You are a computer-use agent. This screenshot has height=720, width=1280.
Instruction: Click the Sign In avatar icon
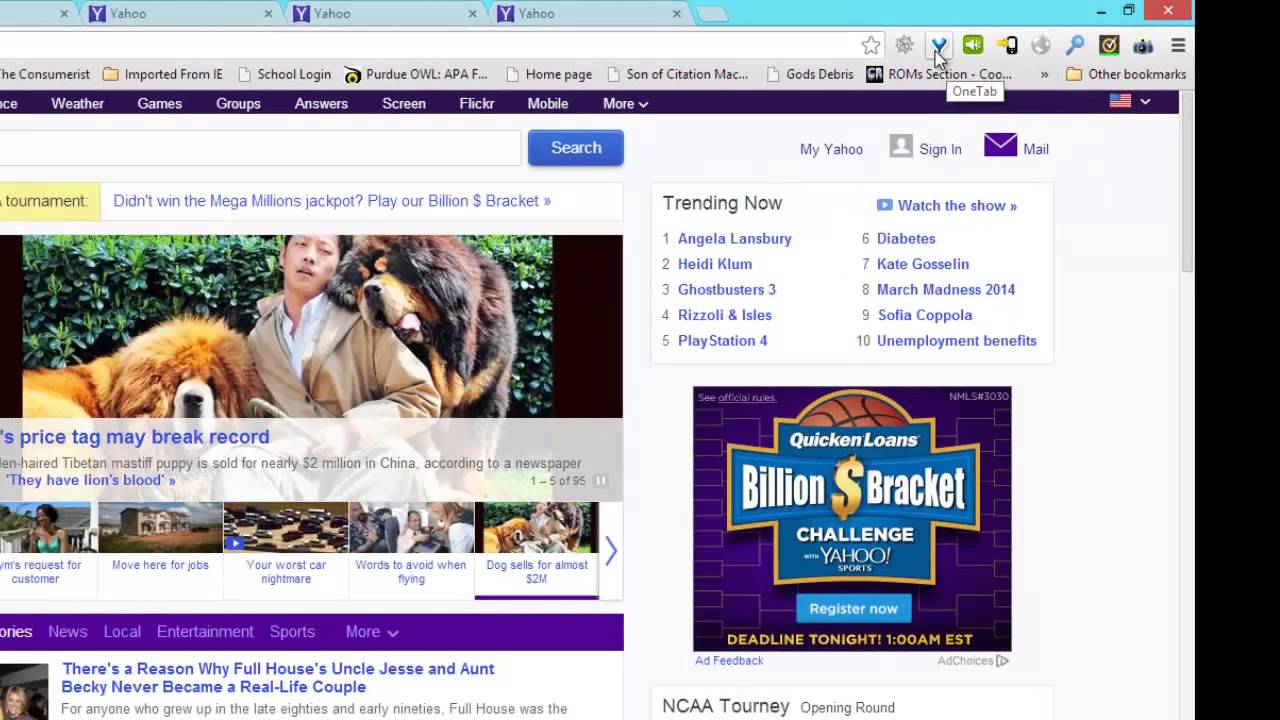(x=901, y=146)
